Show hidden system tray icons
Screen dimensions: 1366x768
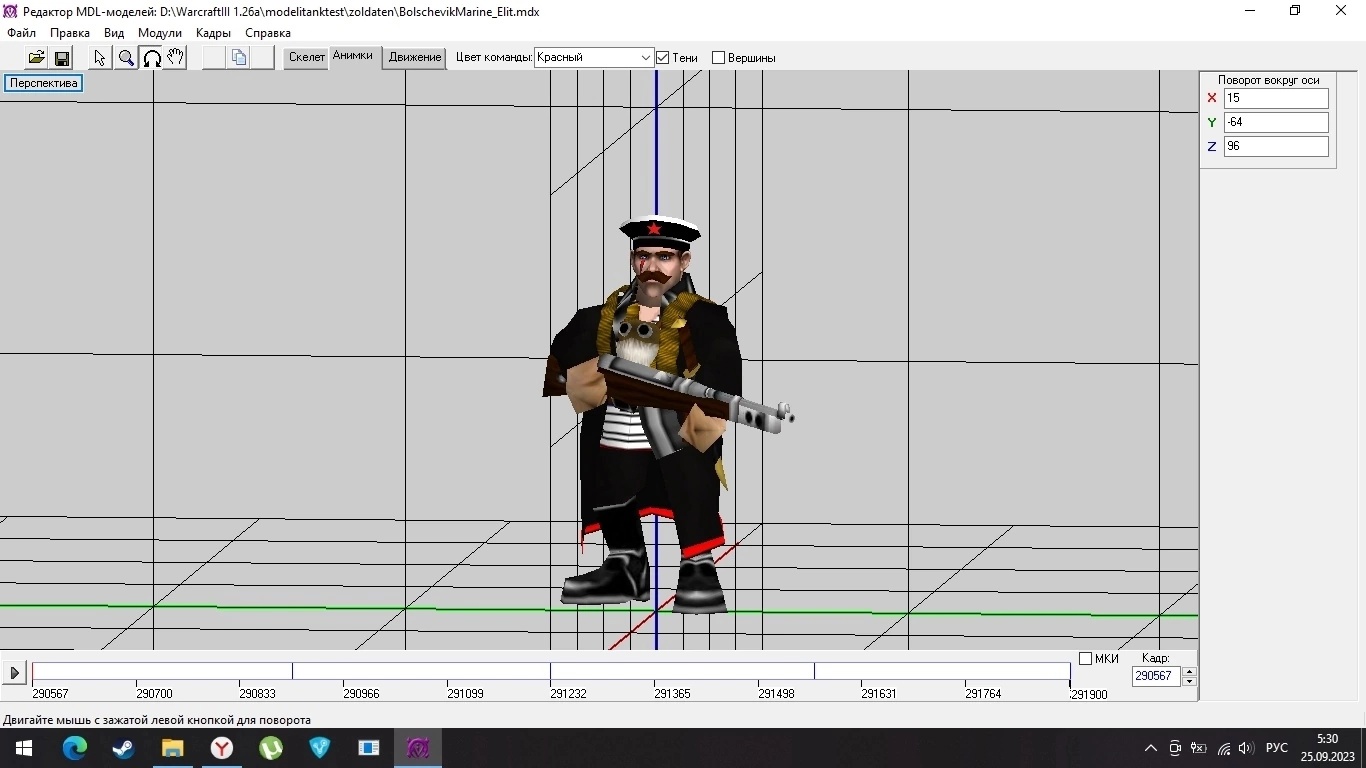(1151, 748)
